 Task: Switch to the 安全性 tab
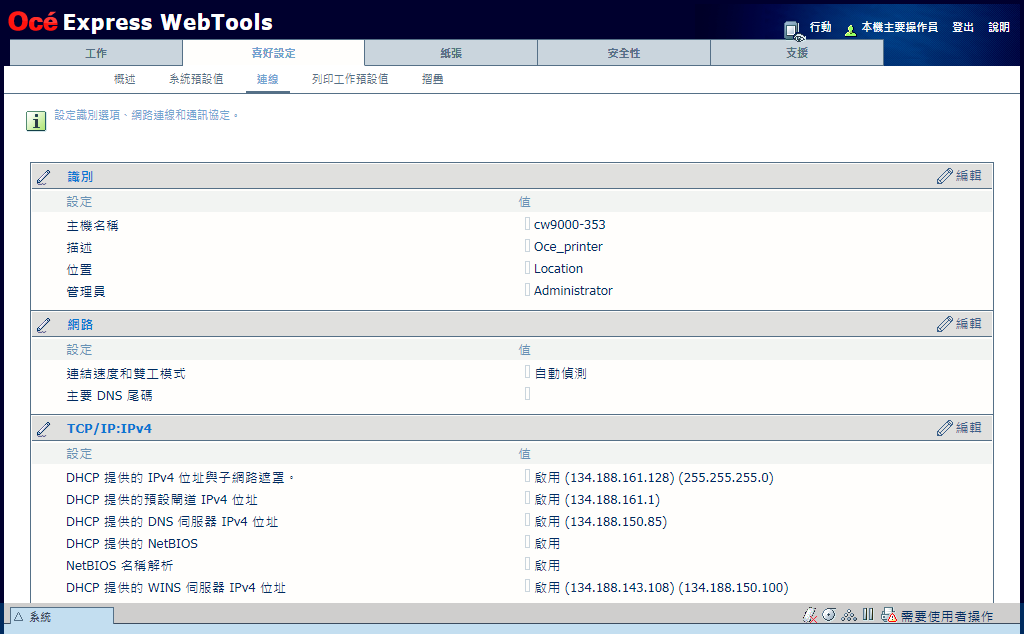point(624,53)
